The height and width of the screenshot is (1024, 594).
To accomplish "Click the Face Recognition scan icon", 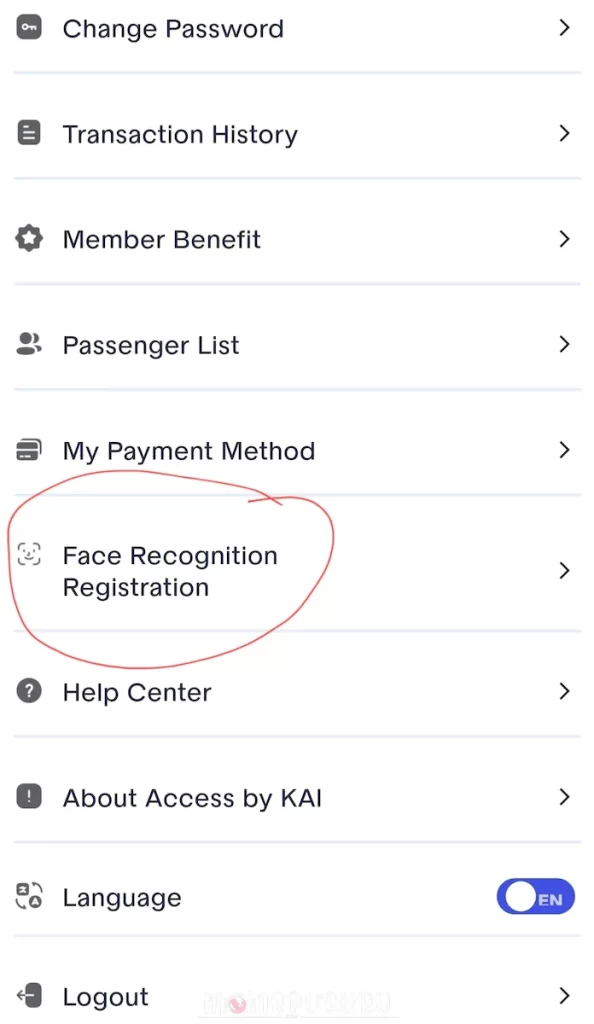I will [29, 556].
